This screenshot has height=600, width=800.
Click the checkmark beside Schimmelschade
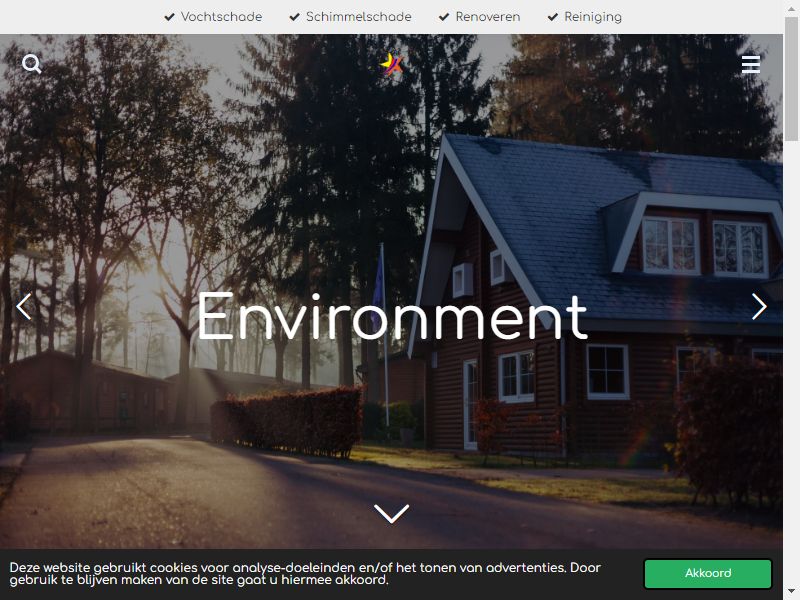point(294,17)
